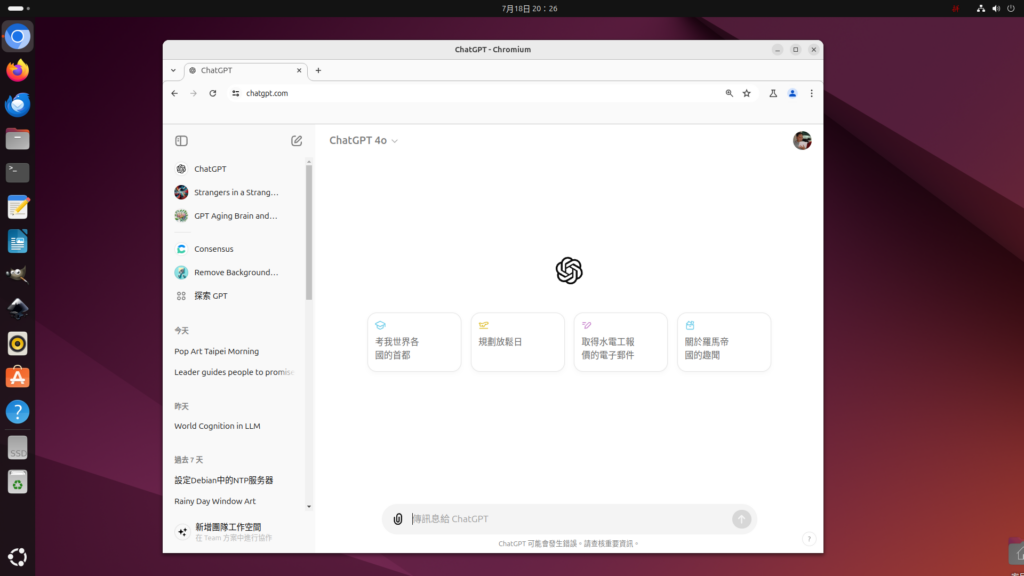The image size is (1024, 576).
Task: Launch Inkscape from the dock
Action: point(18,309)
